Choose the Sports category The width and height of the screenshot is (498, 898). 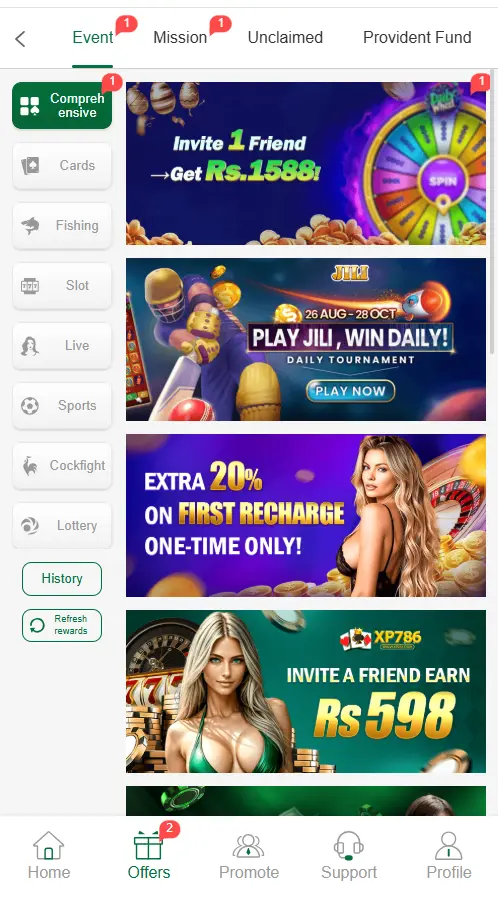point(62,406)
